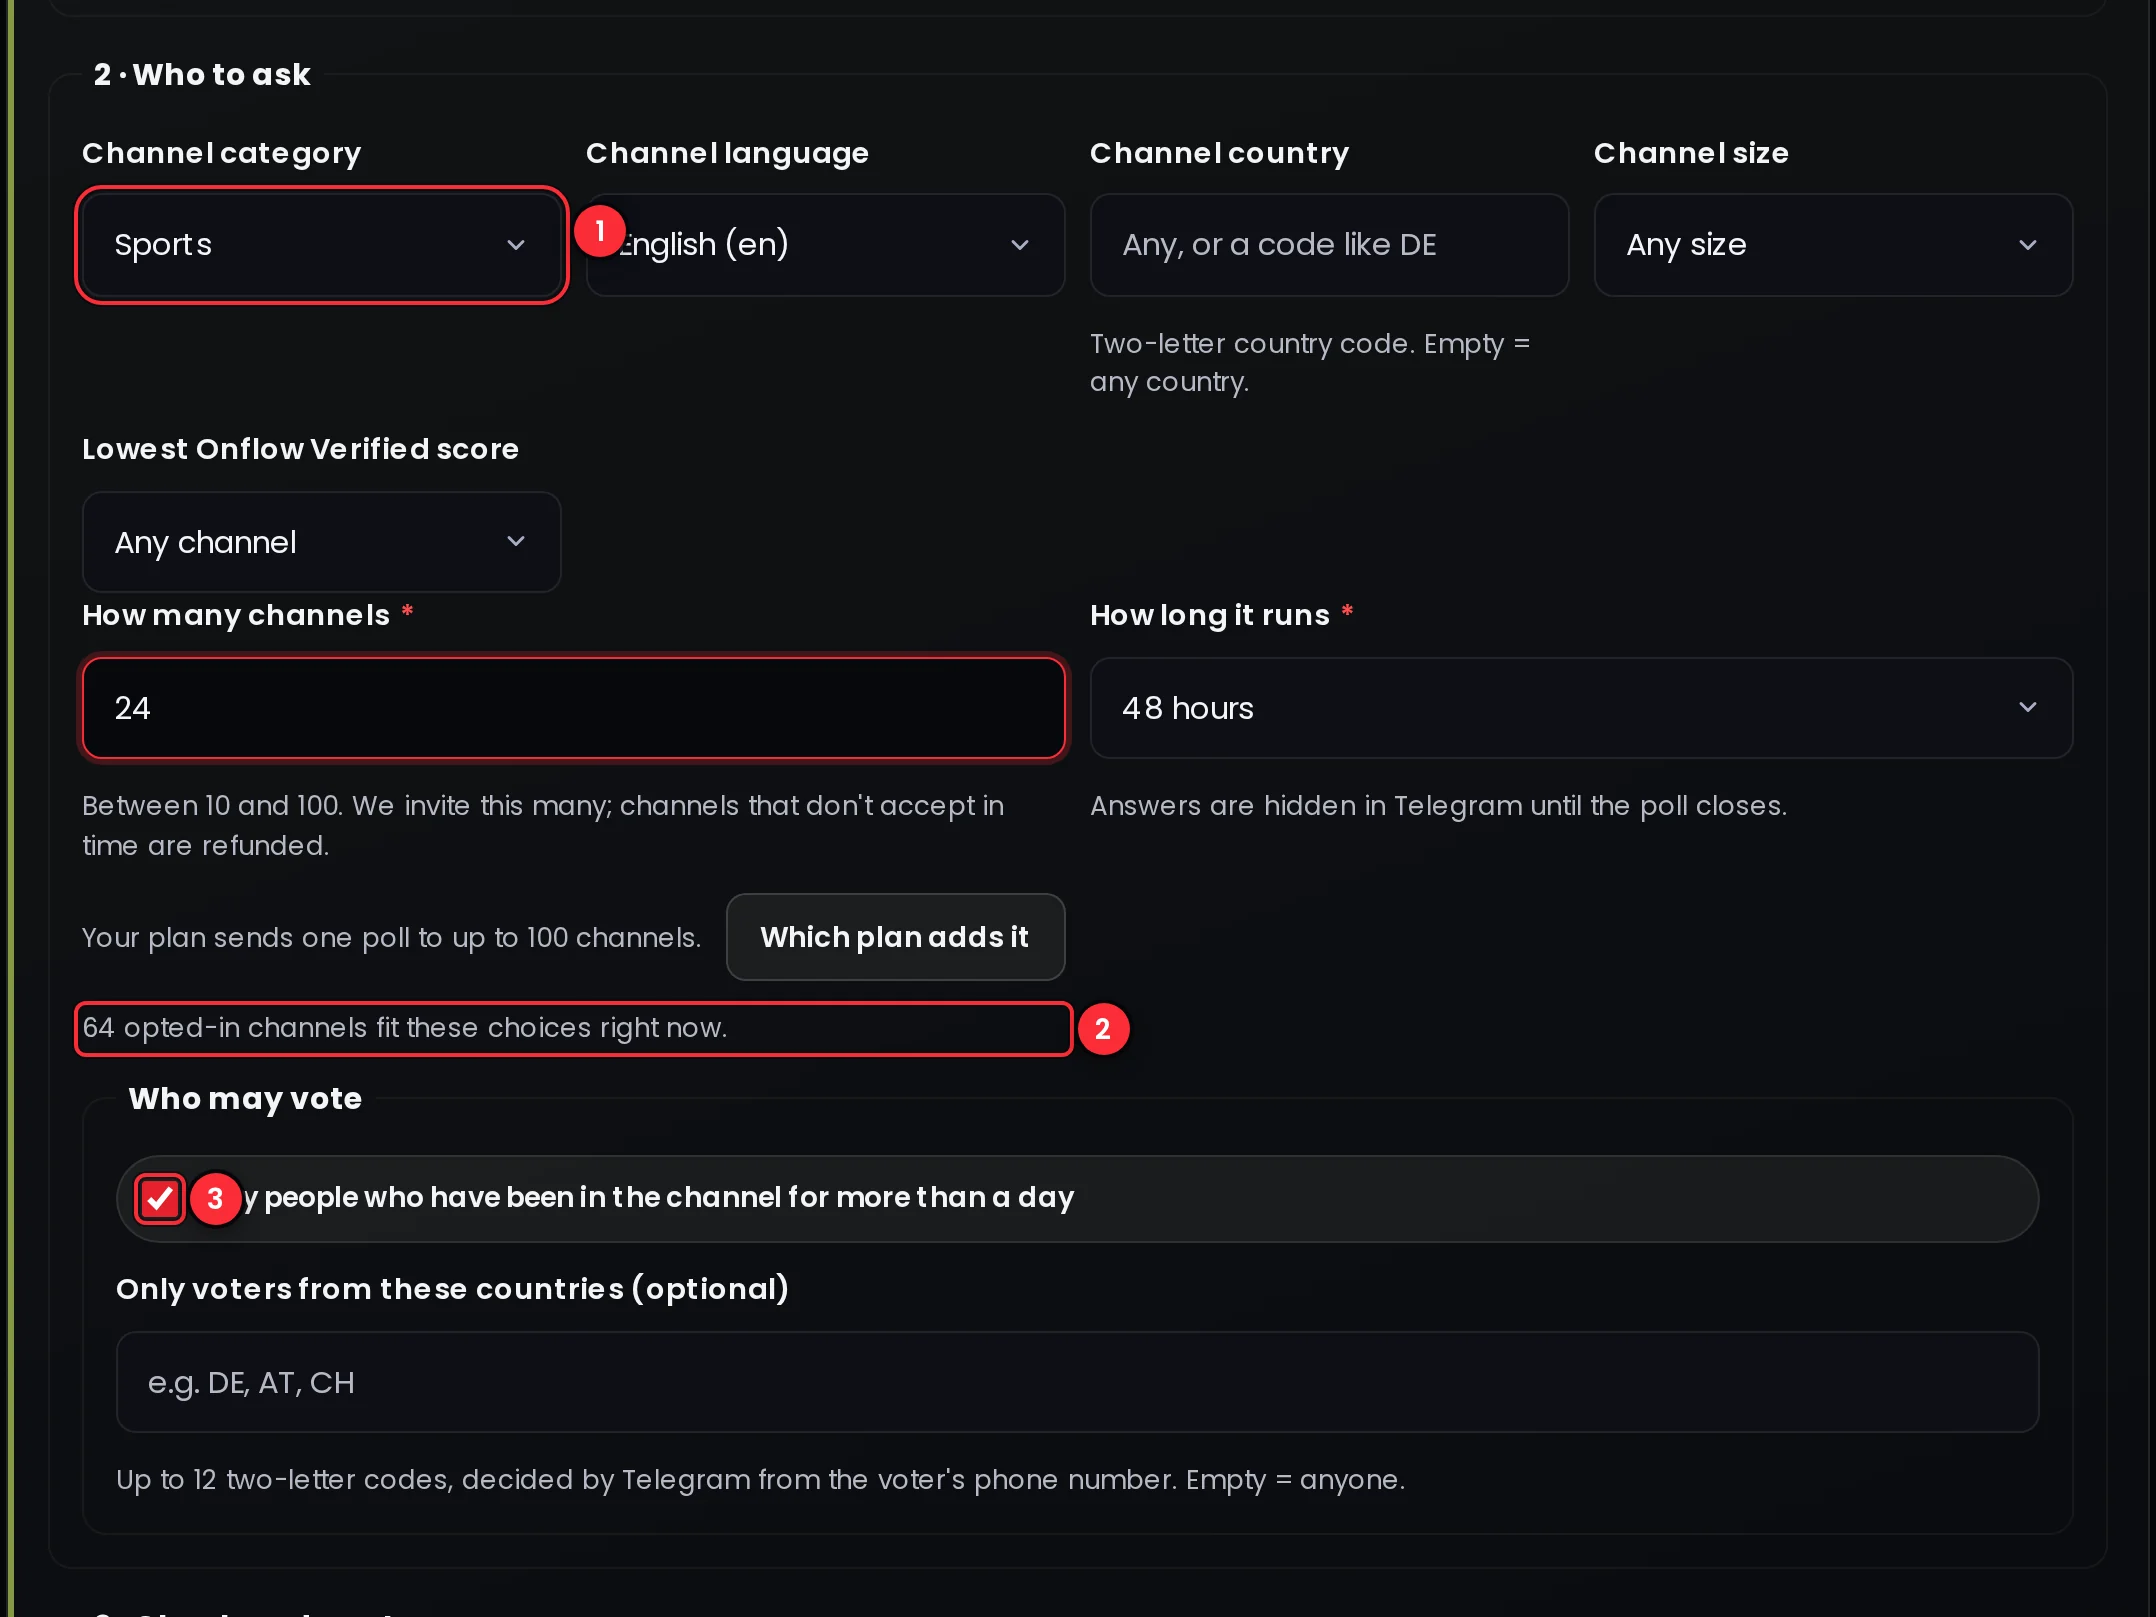Open the Lowest Onflow Verified score dropdown
The image size is (2156, 1617).
[321, 542]
